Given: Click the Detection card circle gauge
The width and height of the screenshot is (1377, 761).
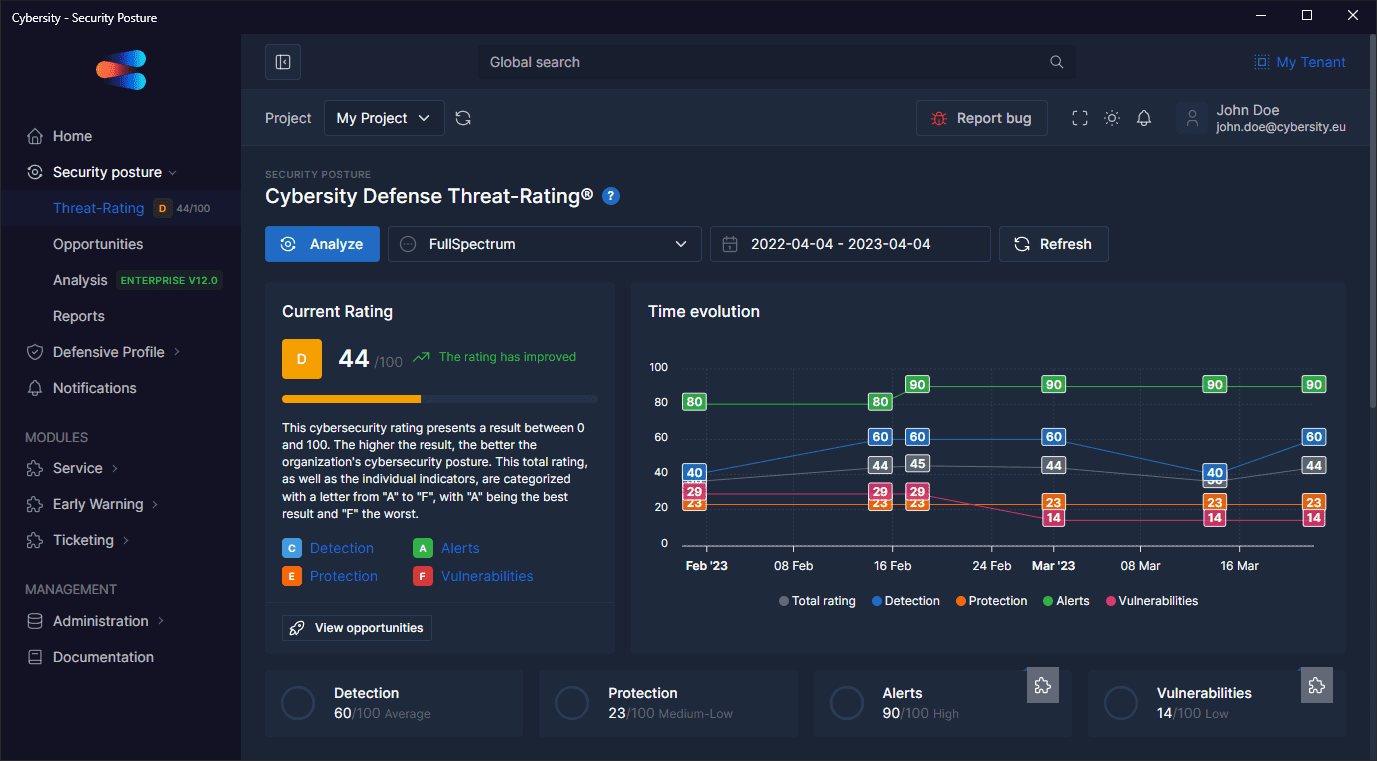Looking at the screenshot, I should coord(298,703).
